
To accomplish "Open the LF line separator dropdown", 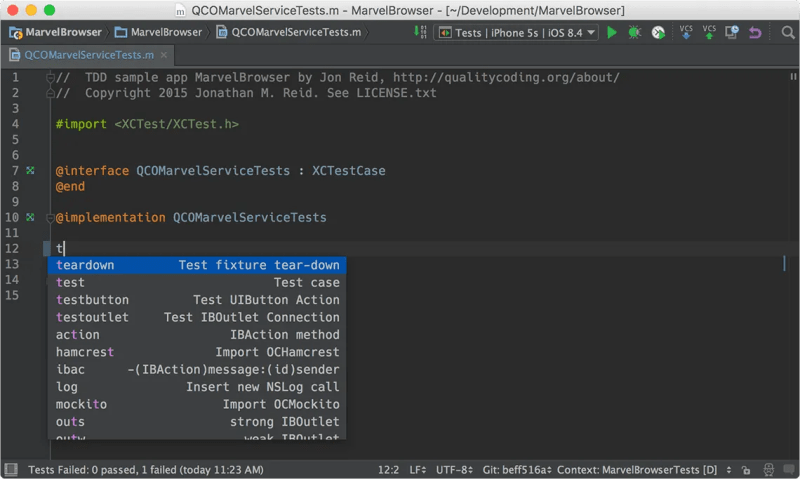I will [417, 470].
